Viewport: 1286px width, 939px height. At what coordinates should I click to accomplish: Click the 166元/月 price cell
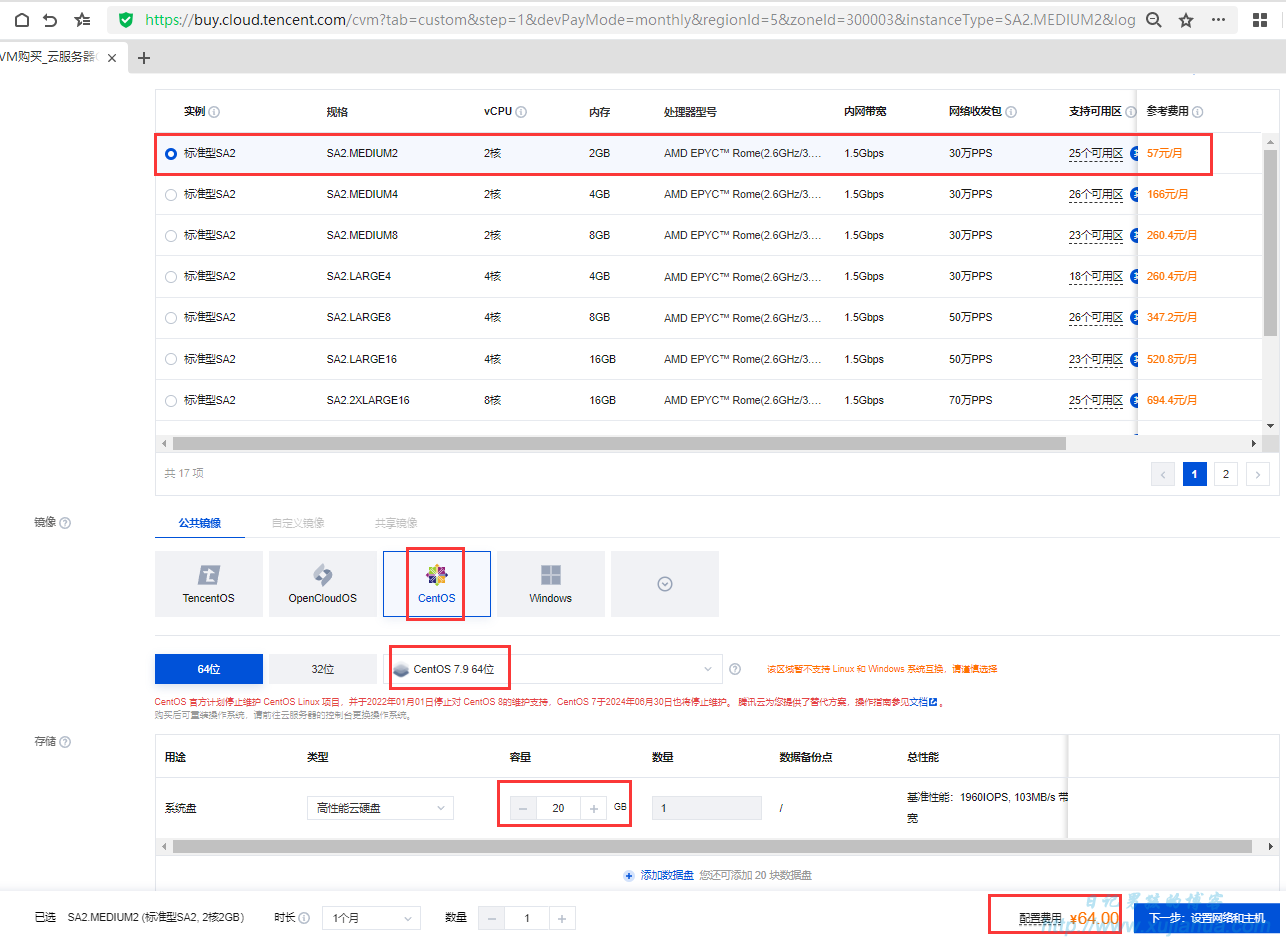(1168, 195)
